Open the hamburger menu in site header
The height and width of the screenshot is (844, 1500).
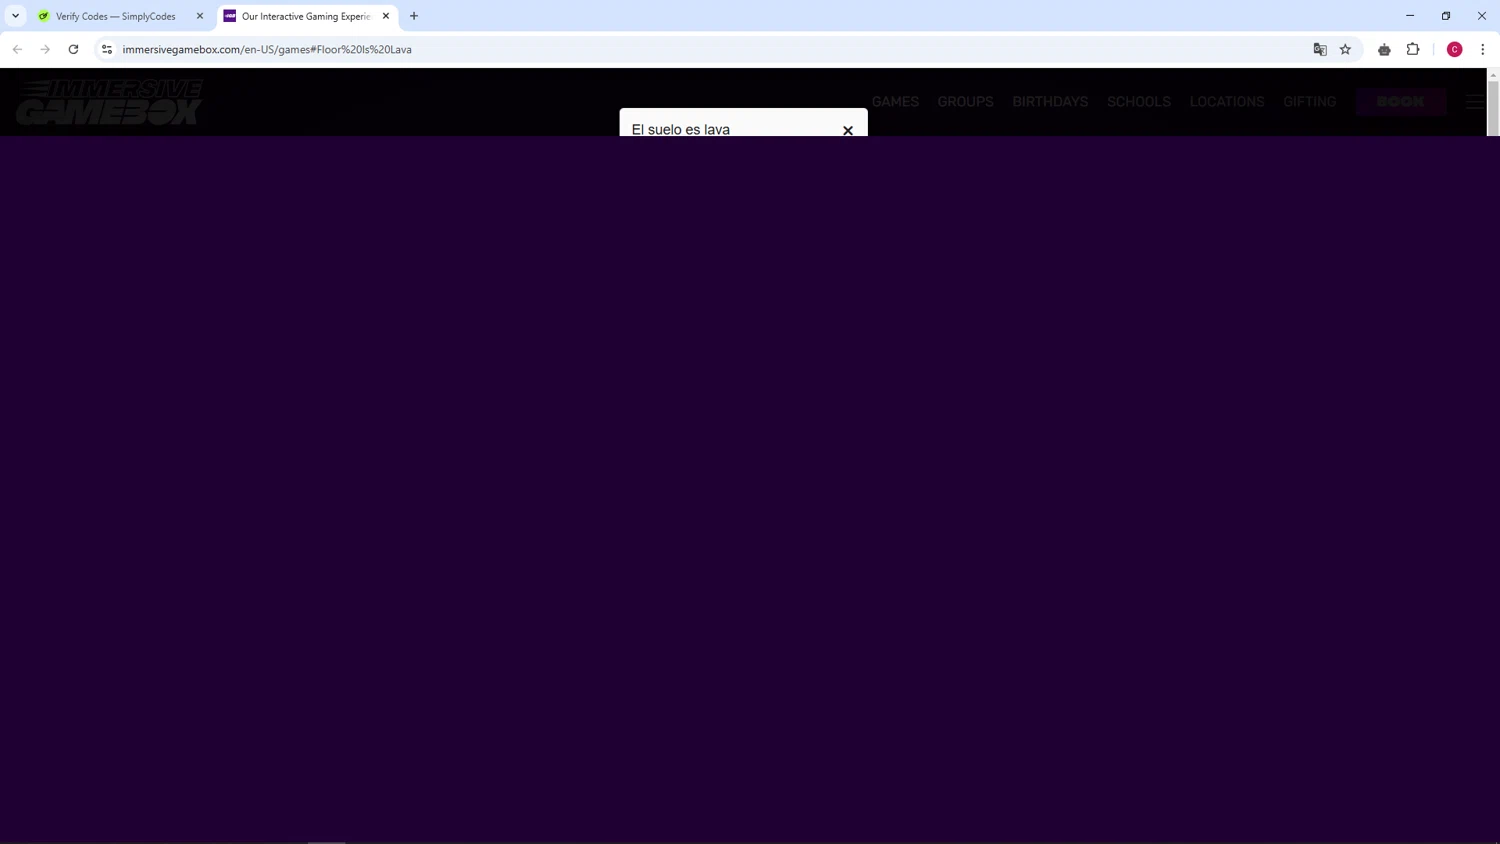click(1475, 102)
